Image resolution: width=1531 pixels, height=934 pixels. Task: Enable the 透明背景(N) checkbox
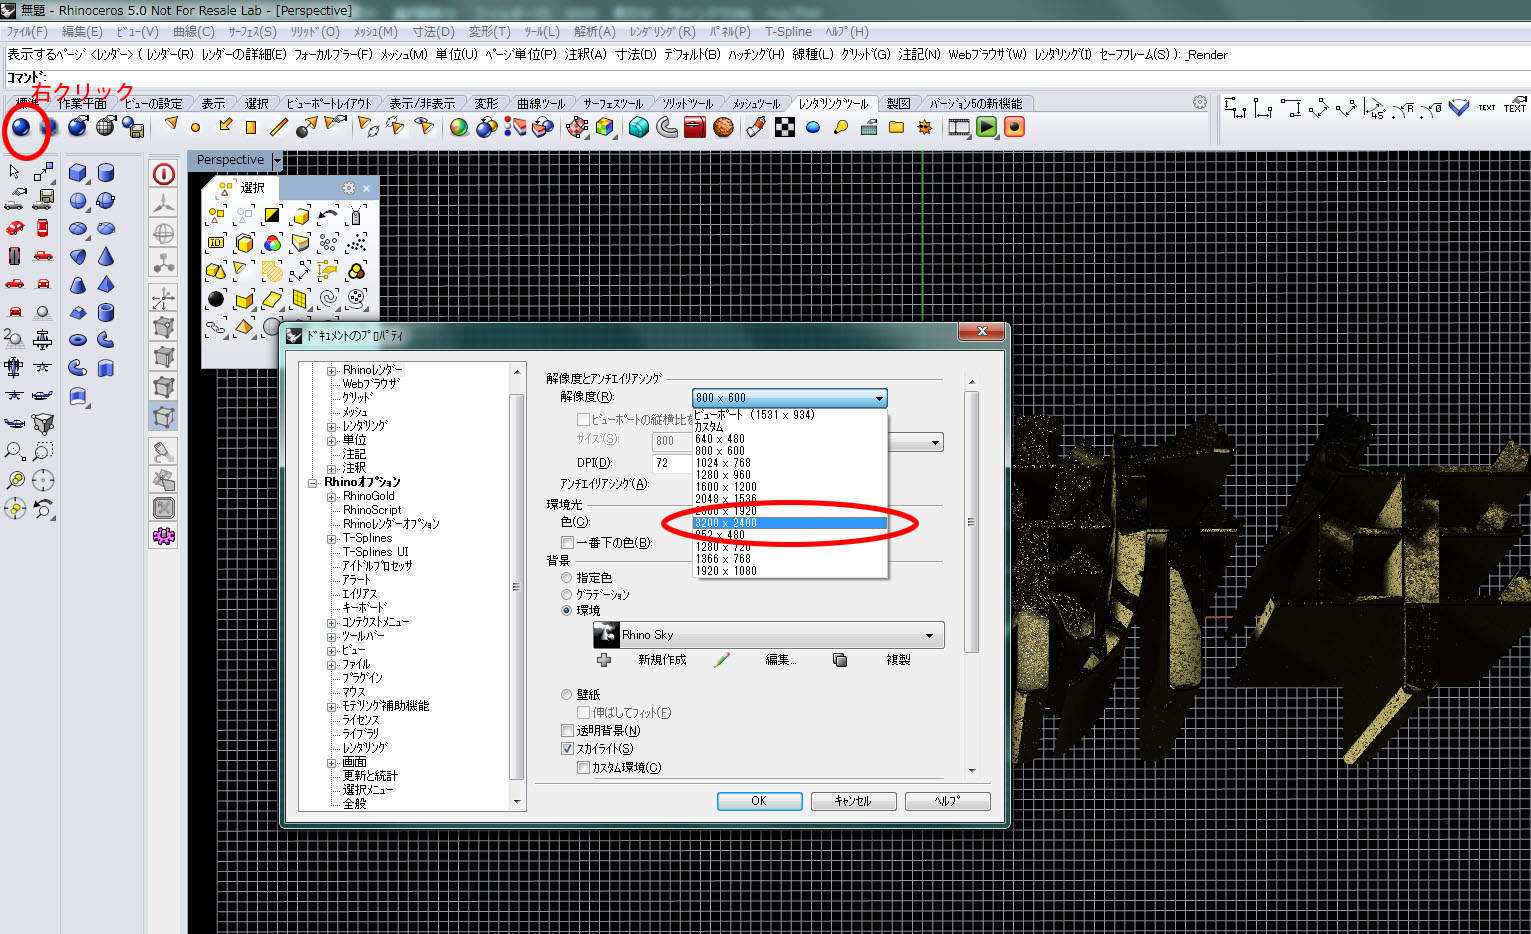coord(567,731)
